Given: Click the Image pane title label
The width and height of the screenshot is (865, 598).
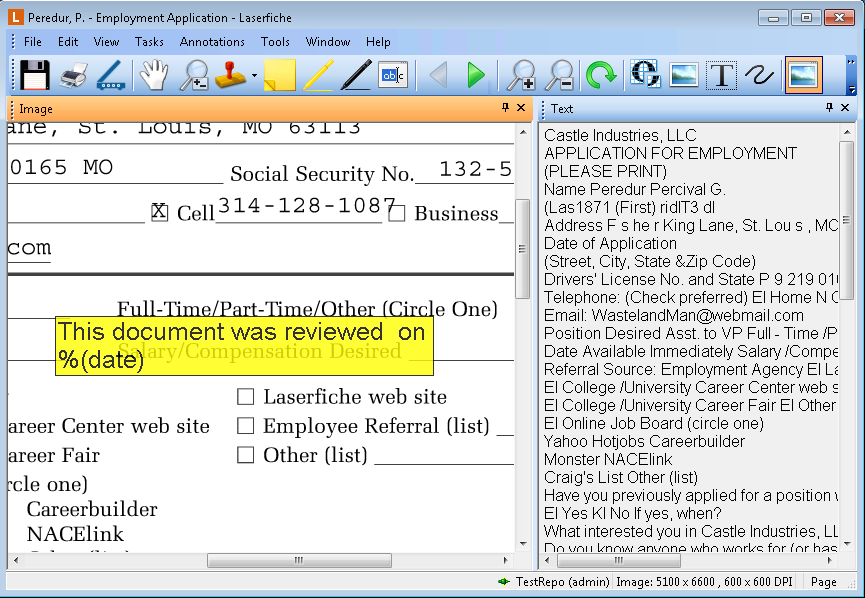Looking at the screenshot, I should click(36, 109).
